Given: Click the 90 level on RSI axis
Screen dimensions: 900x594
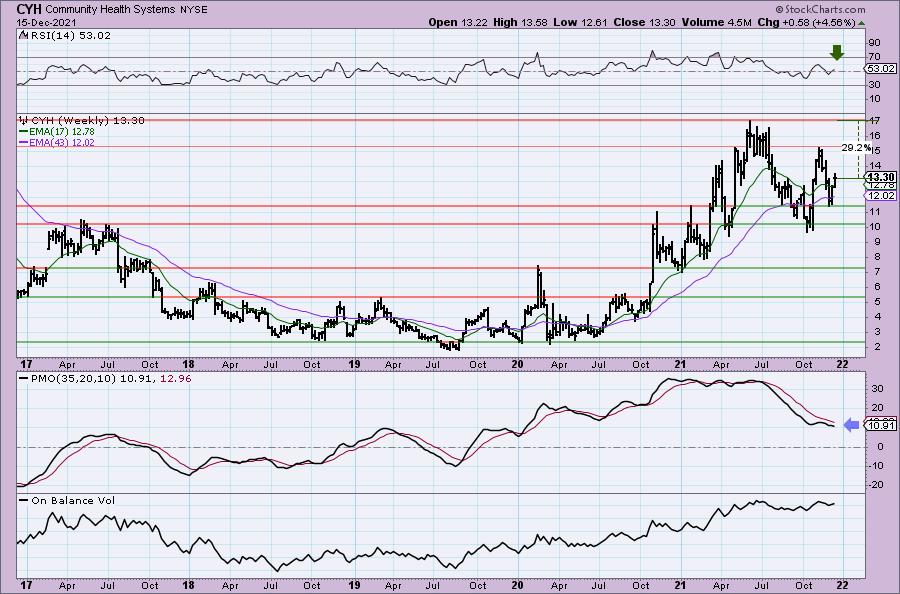Looking at the screenshot, I should coord(874,42).
